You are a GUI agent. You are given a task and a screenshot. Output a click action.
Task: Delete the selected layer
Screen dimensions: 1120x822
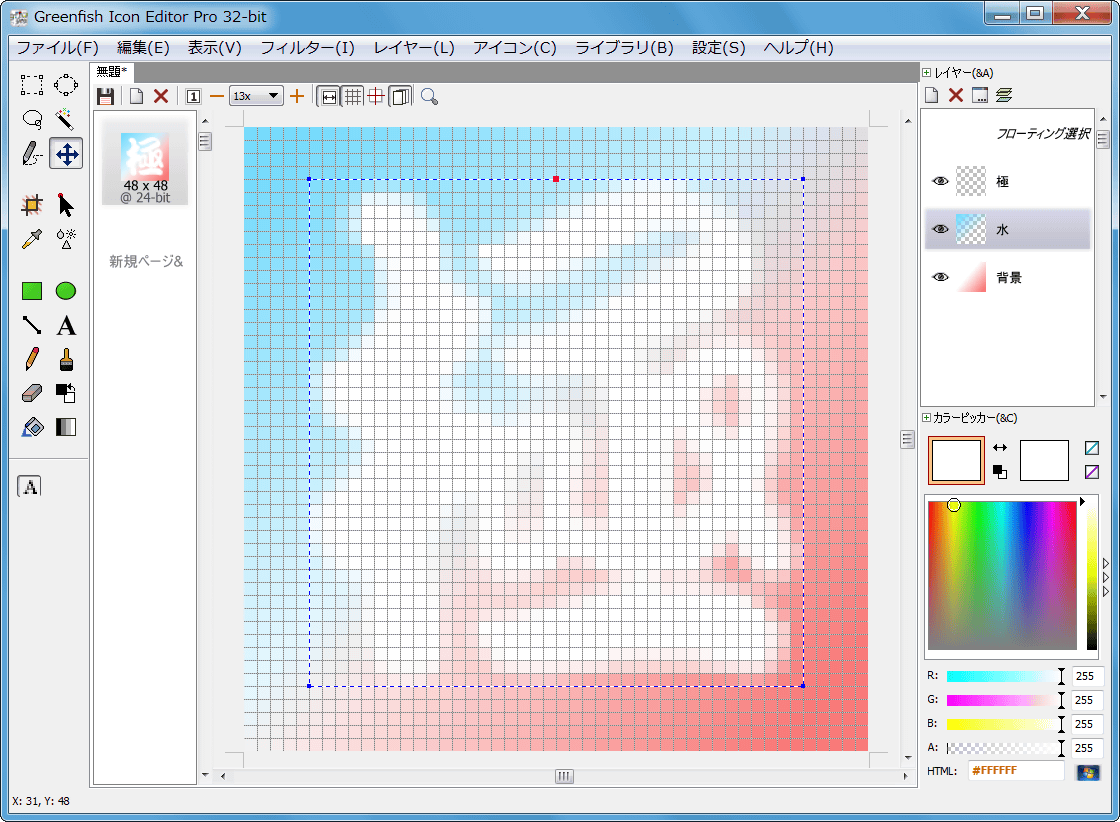pos(956,95)
